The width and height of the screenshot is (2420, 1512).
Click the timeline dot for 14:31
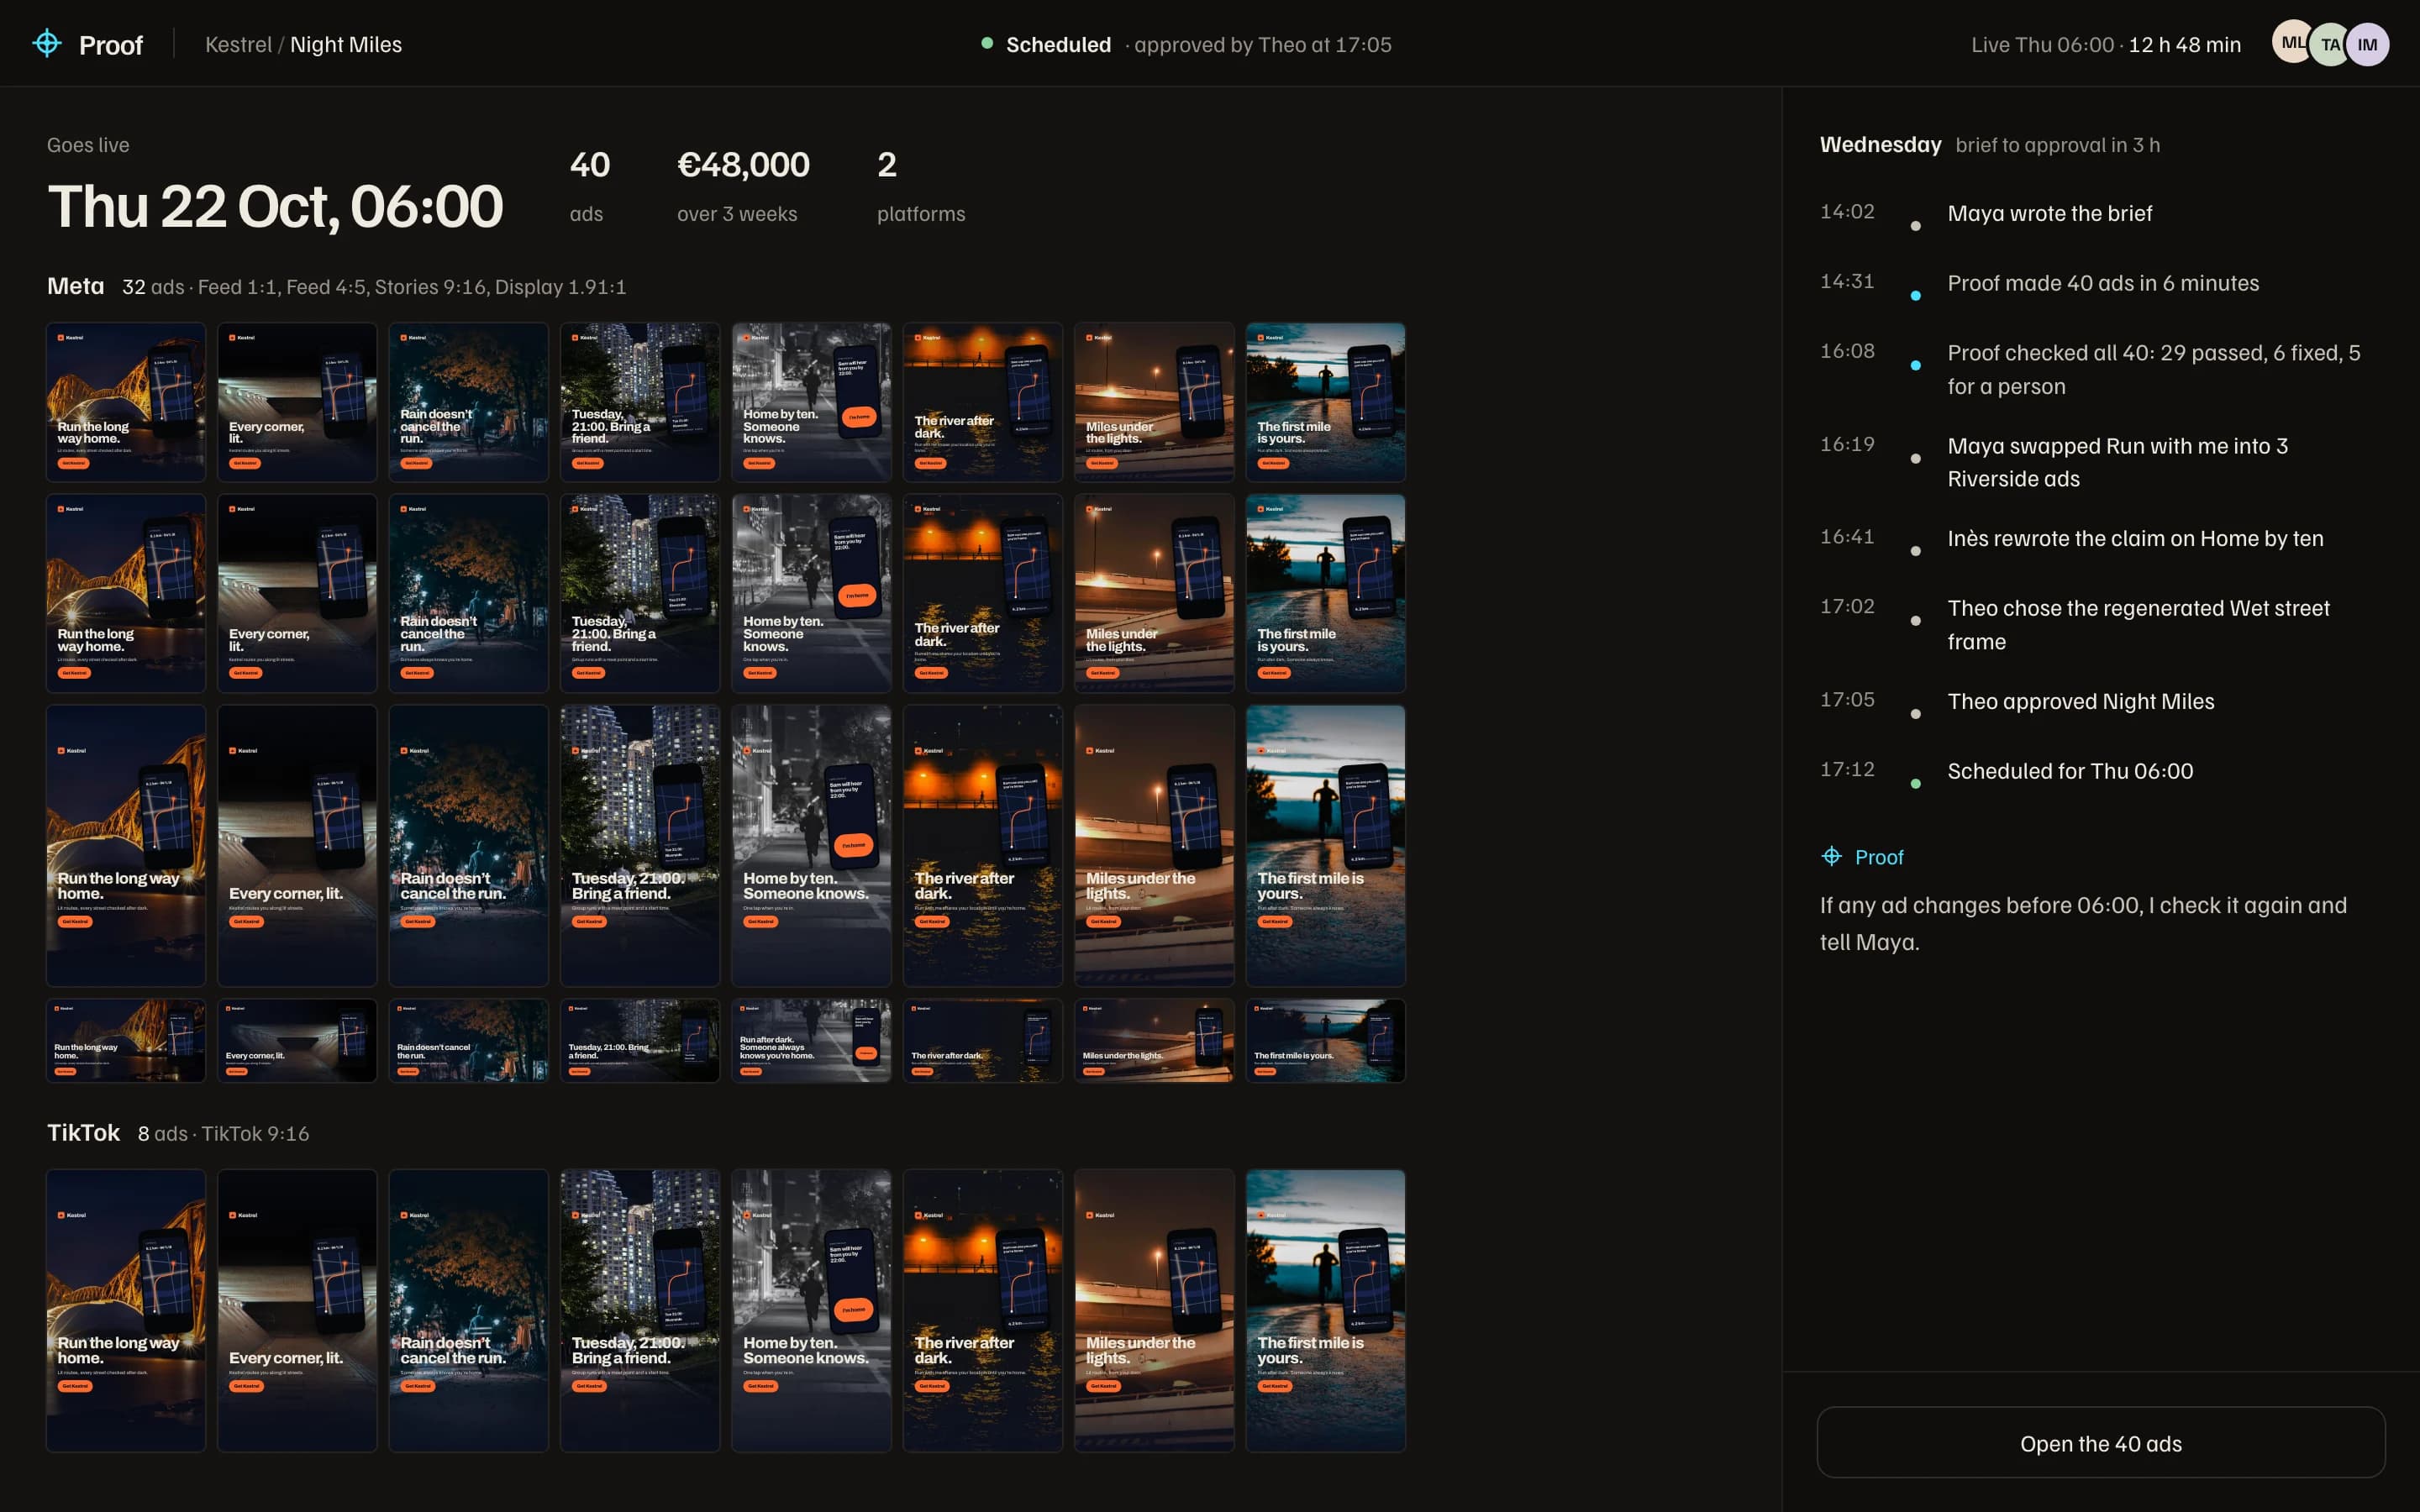pyautogui.click(x=1915, y=296)
